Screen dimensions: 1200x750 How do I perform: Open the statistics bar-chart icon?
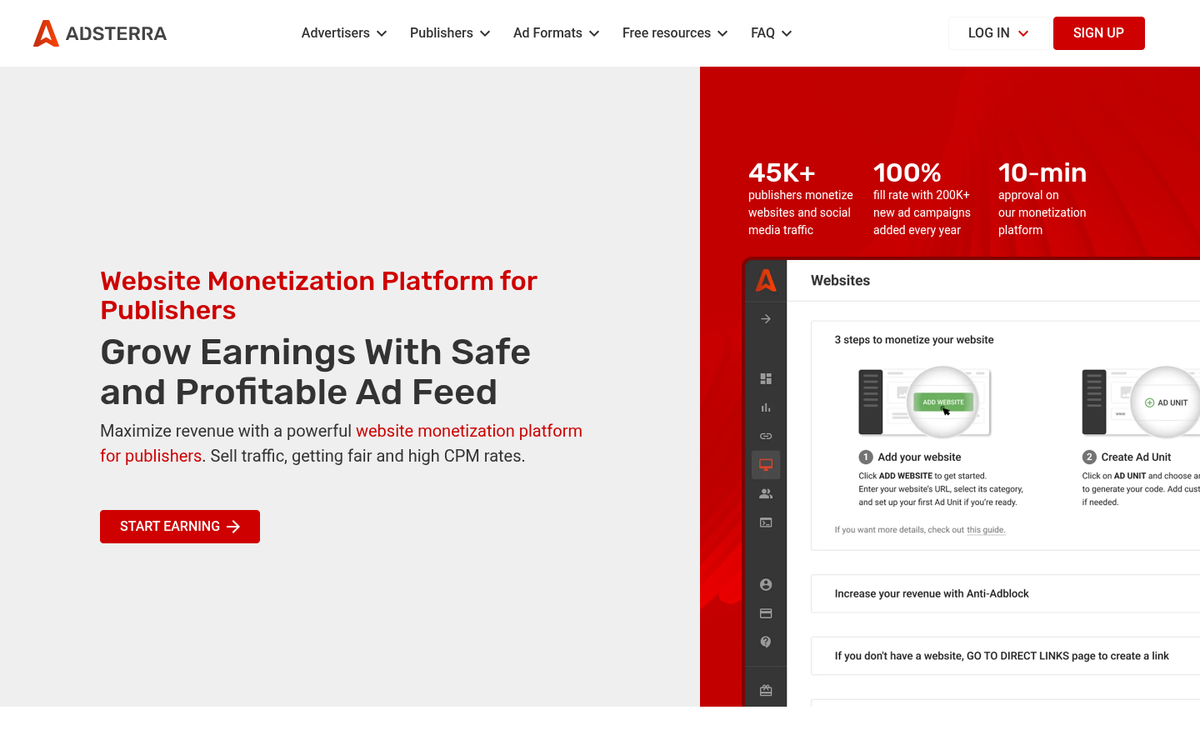(x=765, y=407)
